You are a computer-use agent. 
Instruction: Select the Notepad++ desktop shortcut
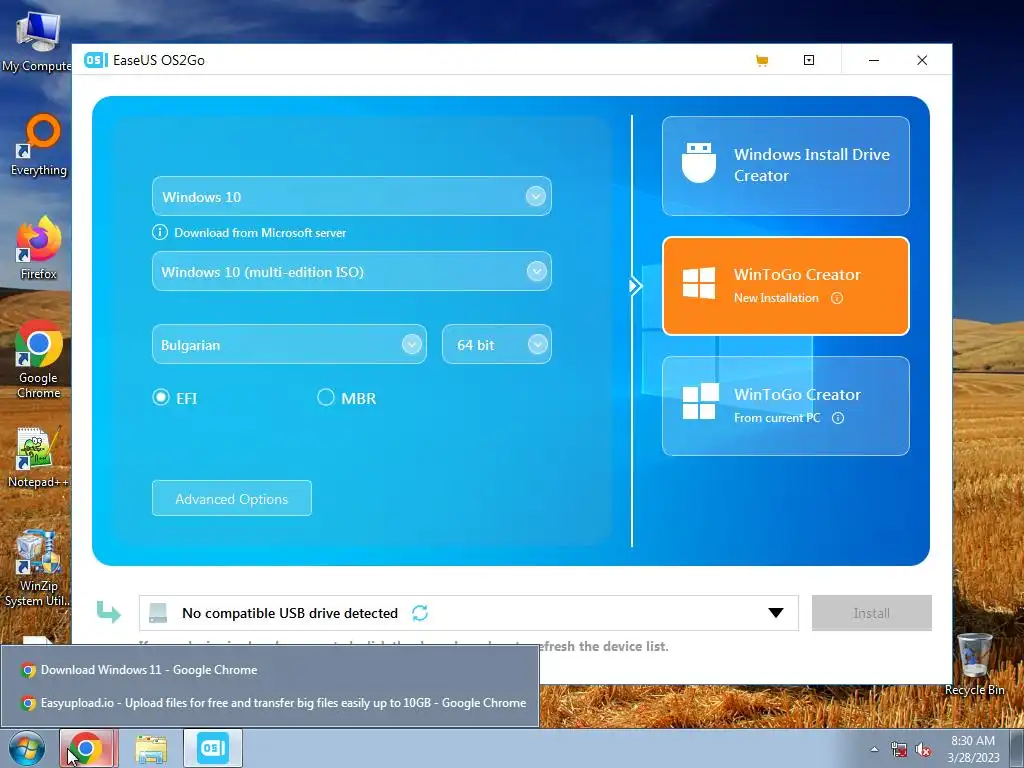pyautogui.click(x=38, y=457)
